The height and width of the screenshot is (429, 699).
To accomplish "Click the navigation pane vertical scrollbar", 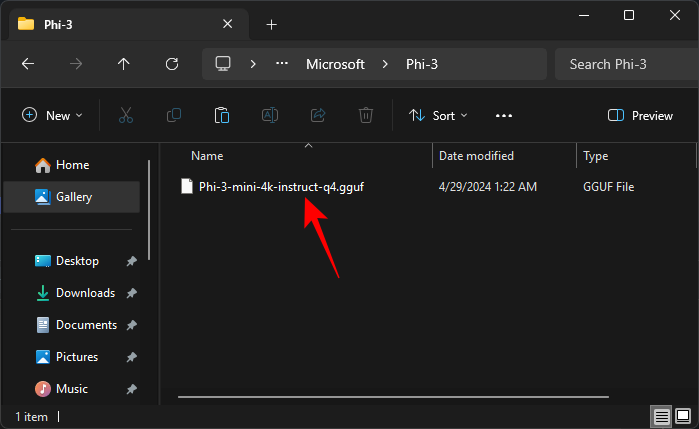I will click(x=149, y=210).
